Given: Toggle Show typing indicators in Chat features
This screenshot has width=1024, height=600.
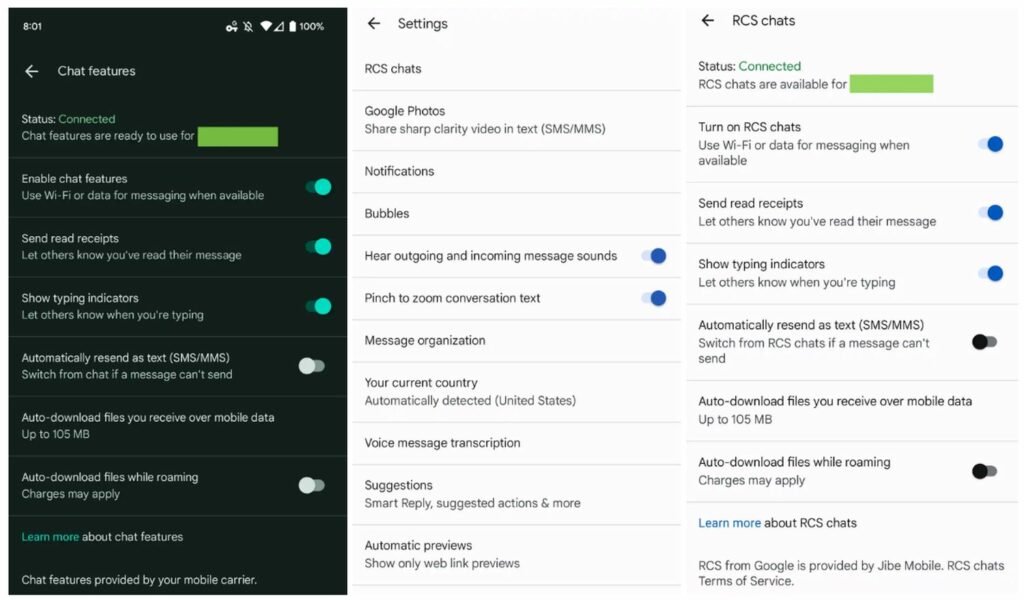Looking at the screenshot, I should [x=319, y=306].
